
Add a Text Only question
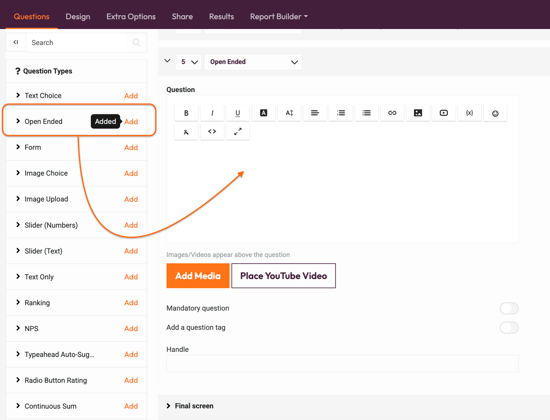pyautogui.click(x=131, y=277)
